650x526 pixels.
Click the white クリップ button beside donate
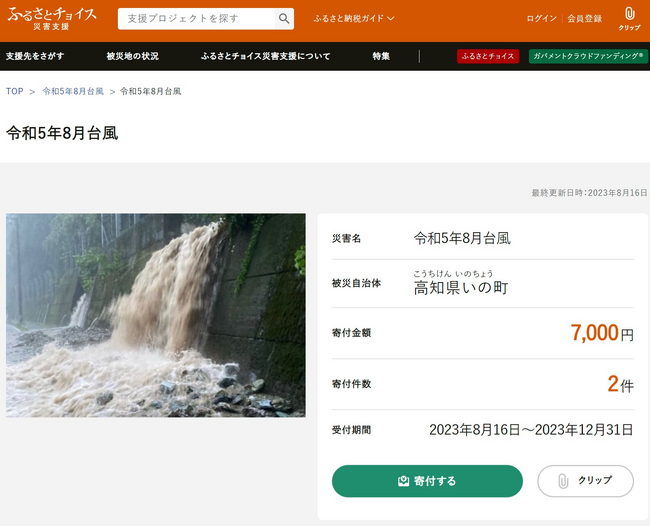coord(585,481)
